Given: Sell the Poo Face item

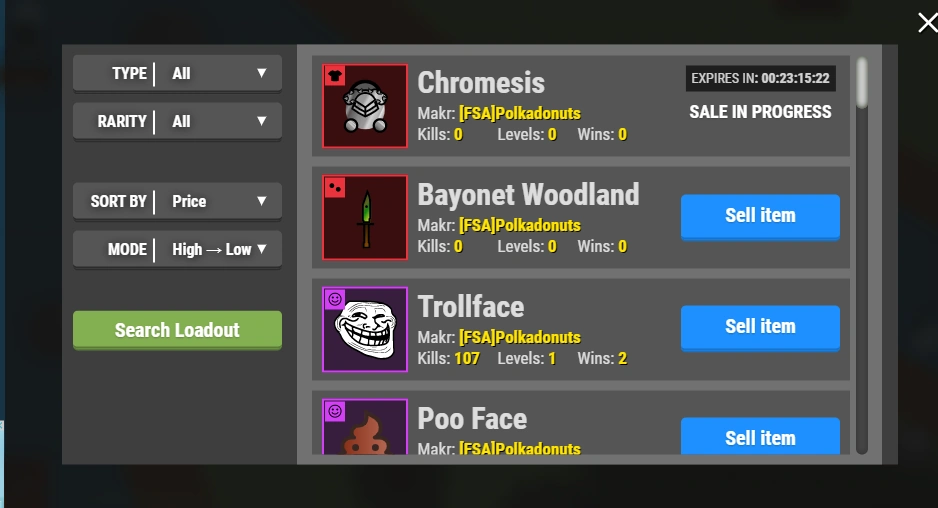Looking at the screenshot, I should click(760, 436).
